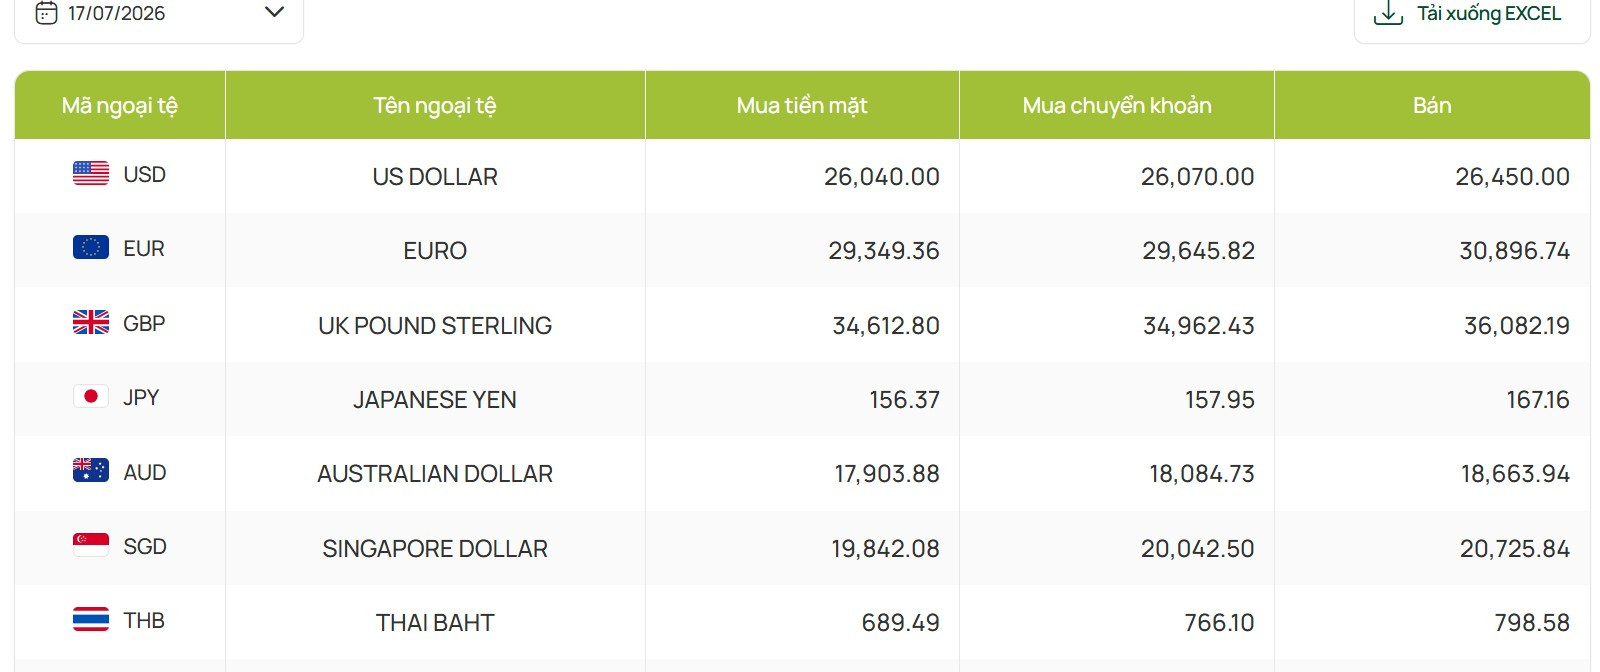Image resolution: width=1600 pixels, height=672 pixels.
Task: Click the Mua tiền mặt column header
Action: coord(802,105)
